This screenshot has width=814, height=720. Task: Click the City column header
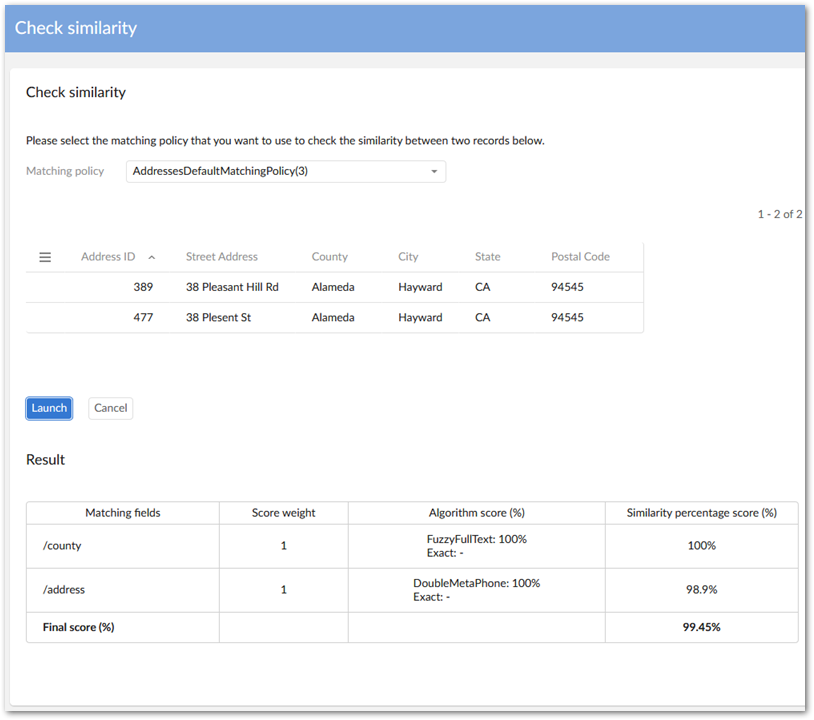(408, 257)
